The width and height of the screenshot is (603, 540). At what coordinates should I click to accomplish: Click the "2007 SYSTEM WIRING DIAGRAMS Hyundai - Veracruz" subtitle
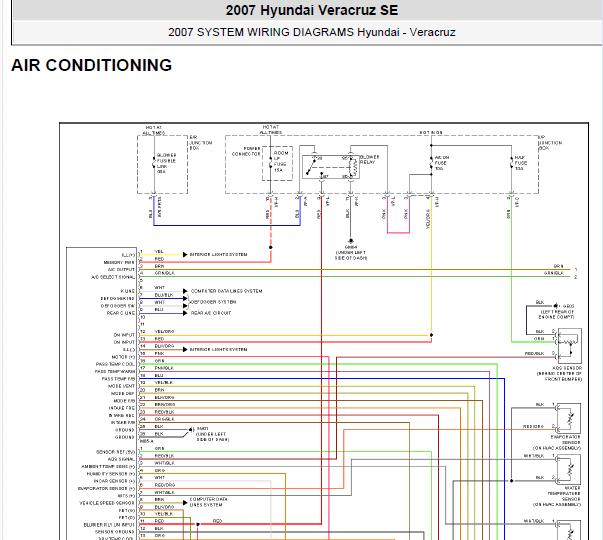click(x=311, y=32)
